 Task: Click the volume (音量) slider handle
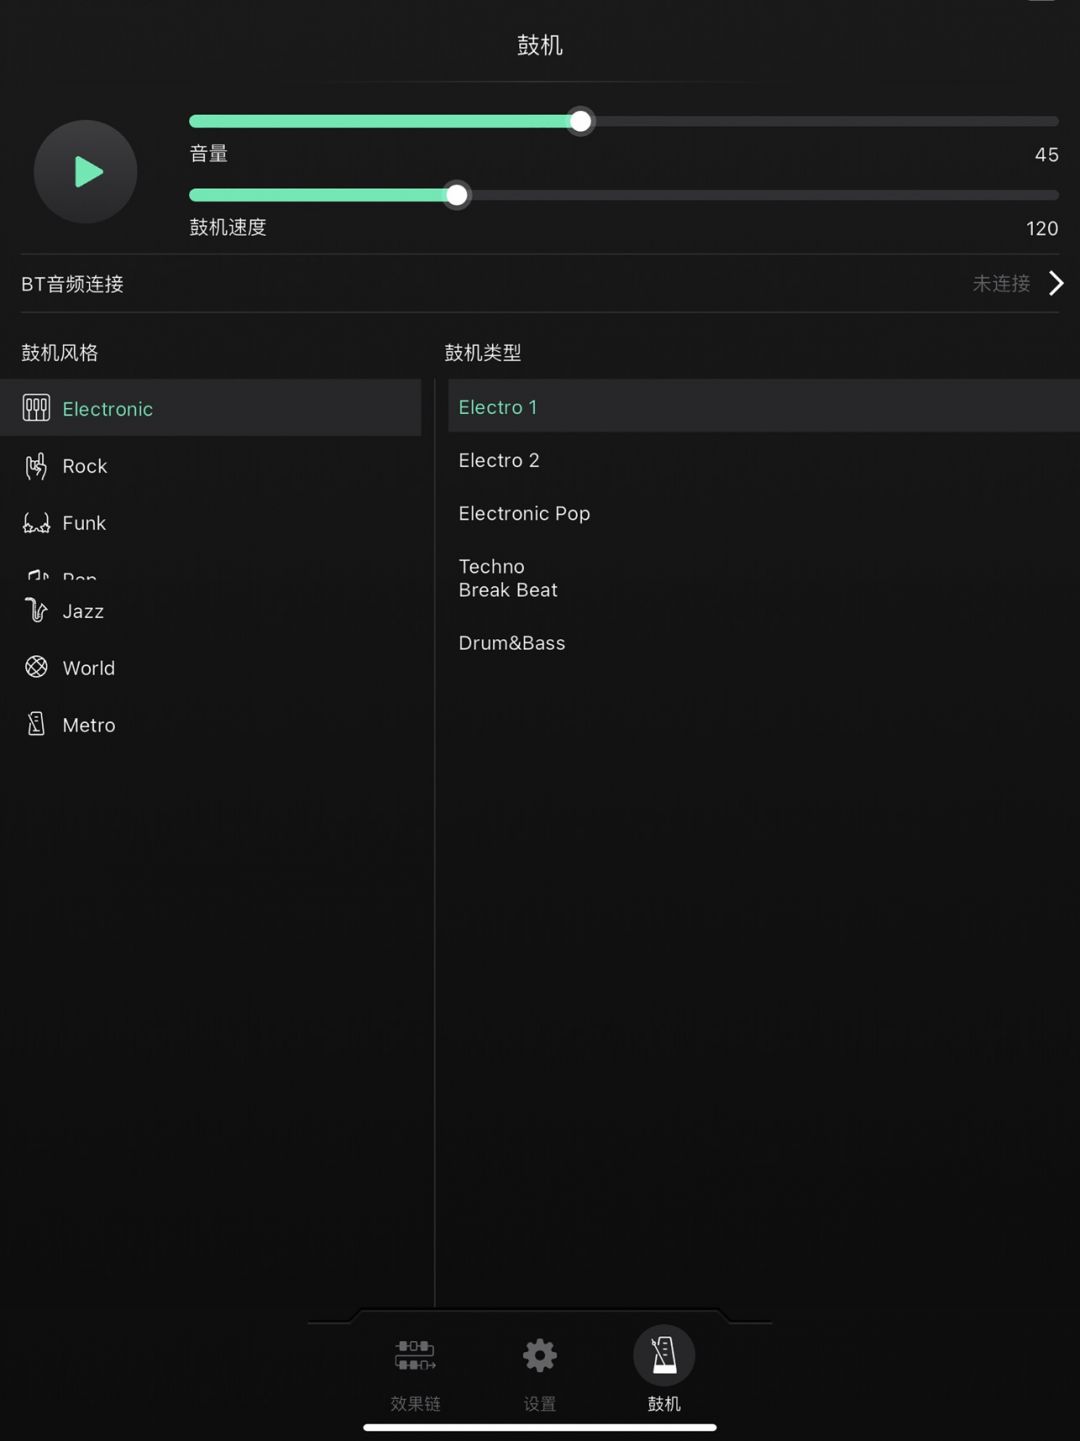(580, 122)
